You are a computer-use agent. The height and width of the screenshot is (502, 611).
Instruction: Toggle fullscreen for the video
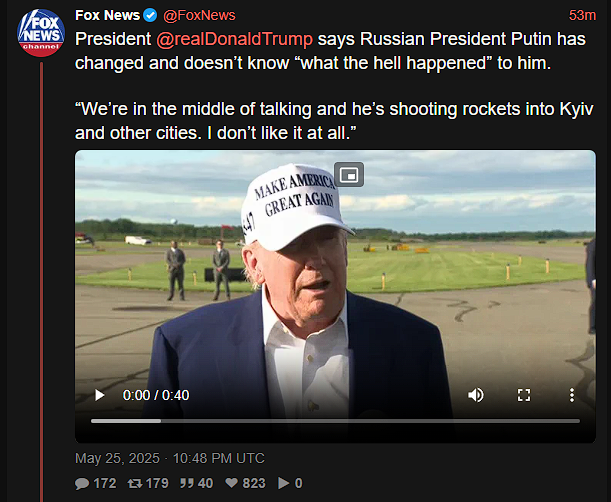(523, 395)
